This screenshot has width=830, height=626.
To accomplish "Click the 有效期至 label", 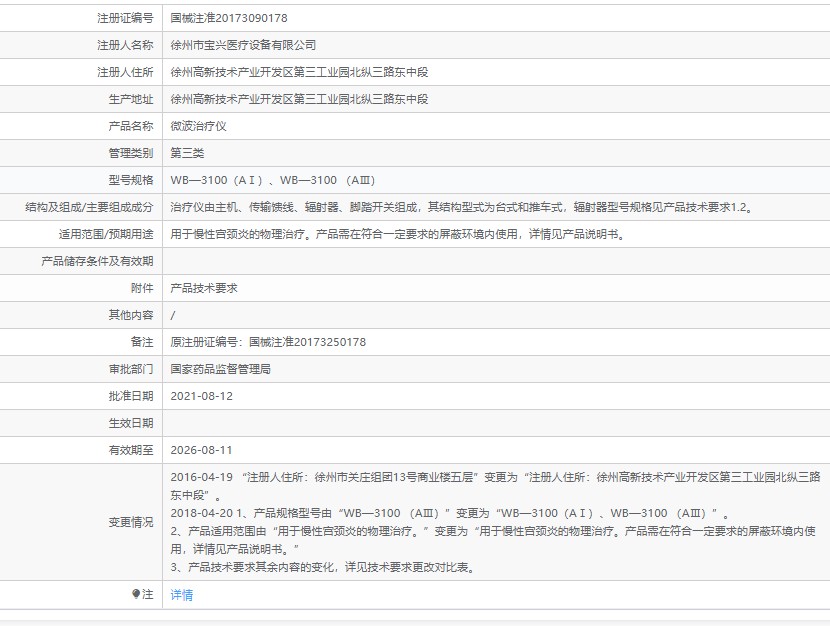I will (x=131, y=450).
